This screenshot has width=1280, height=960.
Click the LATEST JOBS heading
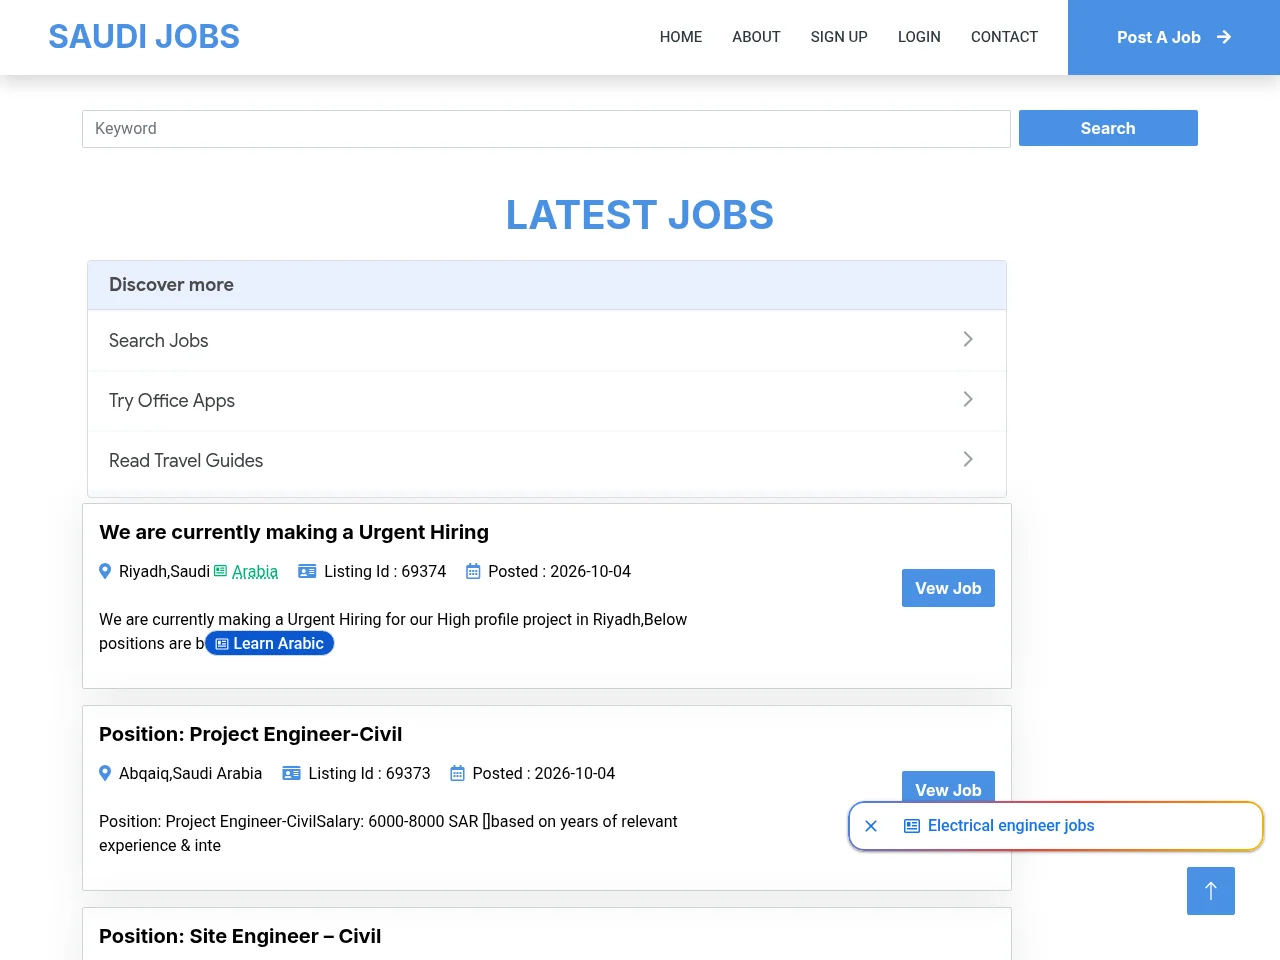point(640,215)
